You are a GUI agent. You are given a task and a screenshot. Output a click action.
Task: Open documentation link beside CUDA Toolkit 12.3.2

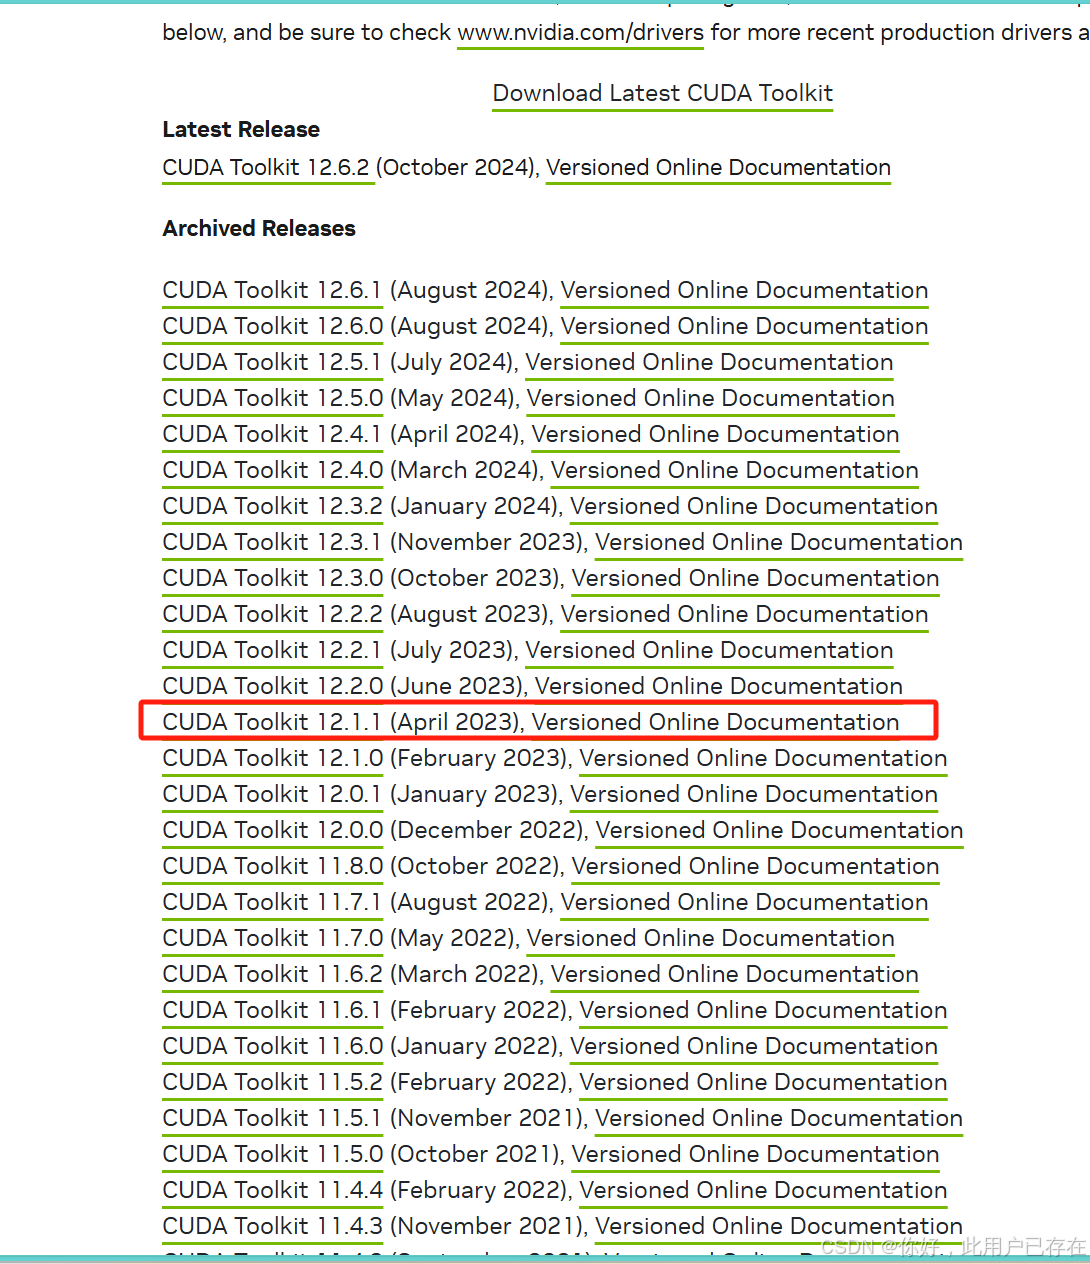tap(754, 506)
